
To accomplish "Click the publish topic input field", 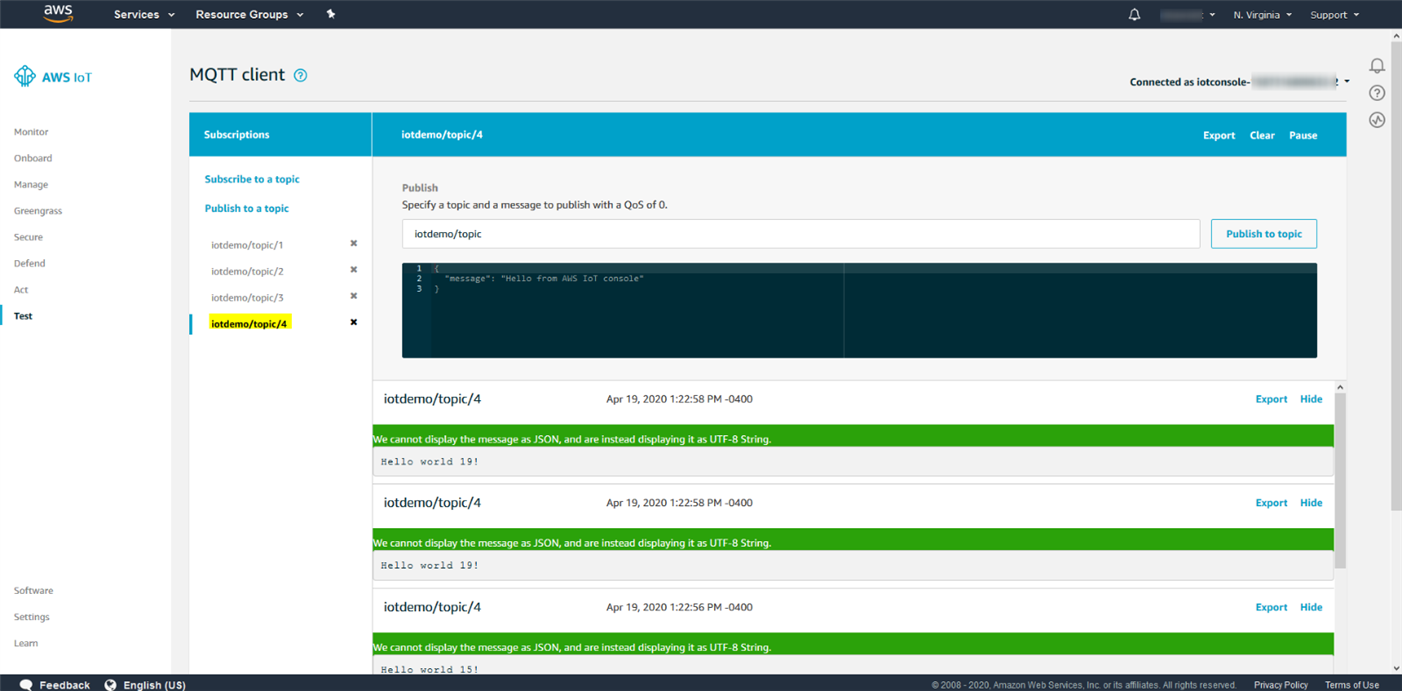I will click(800, 234).
